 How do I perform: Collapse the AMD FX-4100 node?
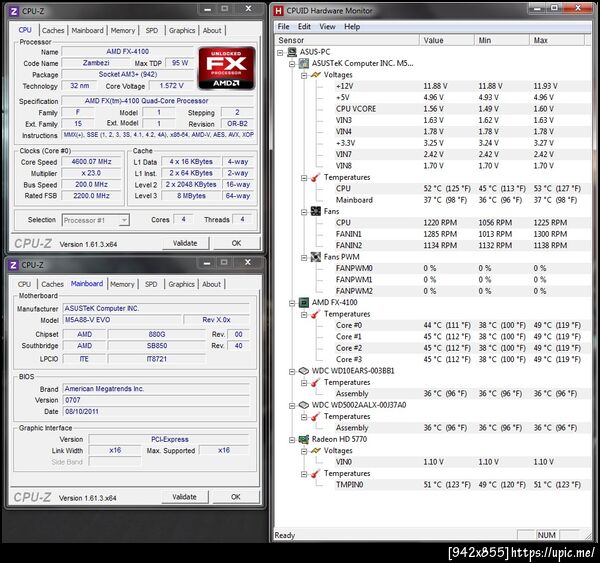click(292, 303)
